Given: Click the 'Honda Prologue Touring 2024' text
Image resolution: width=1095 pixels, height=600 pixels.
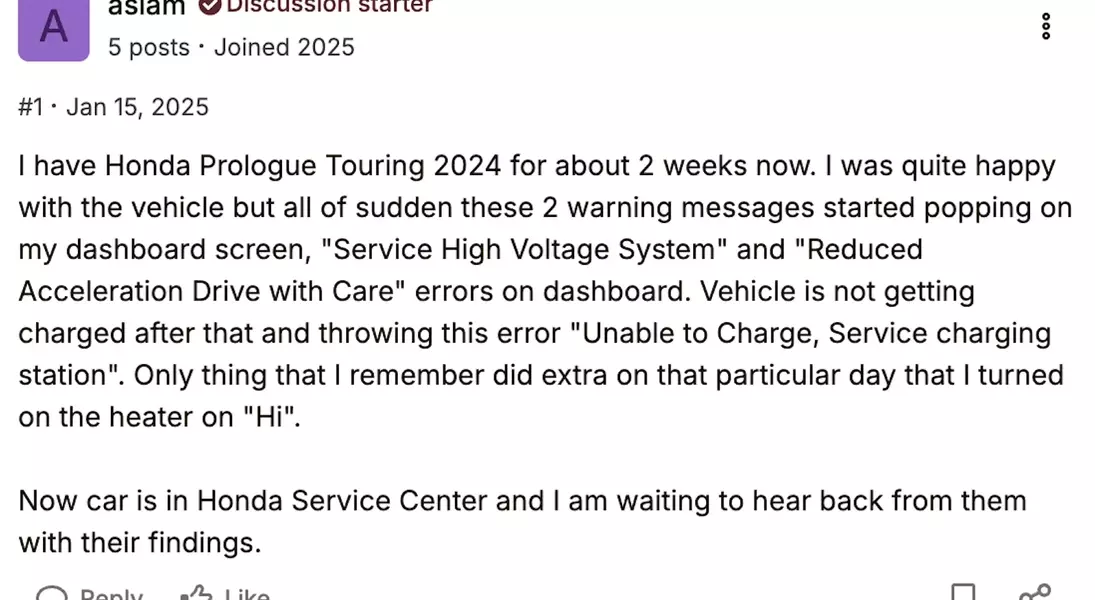Looking at the screenshot, I should pyautogui.click(x=303, y=166).
